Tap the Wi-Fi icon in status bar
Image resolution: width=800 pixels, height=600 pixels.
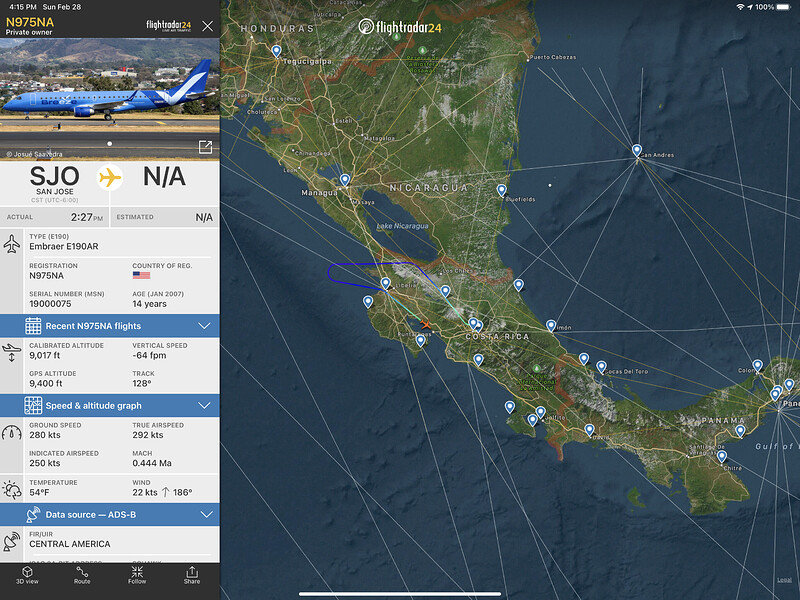[740, 7]
